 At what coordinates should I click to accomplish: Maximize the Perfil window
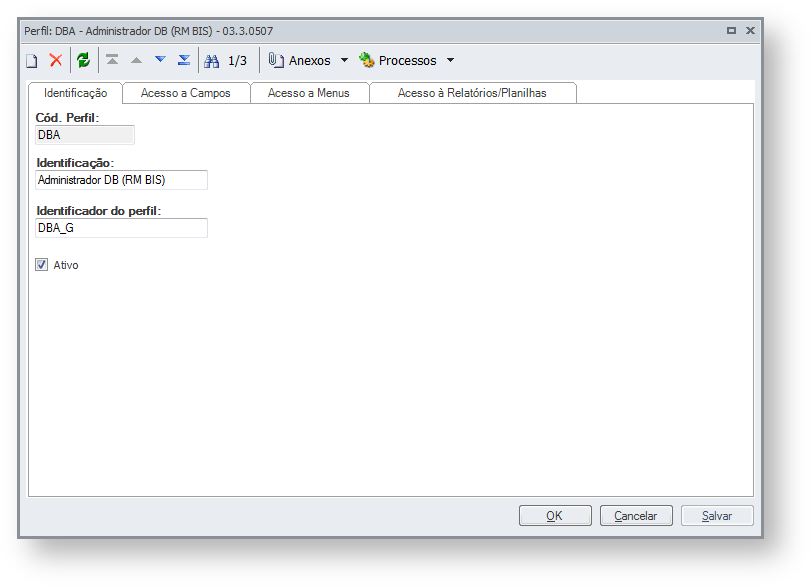pyautogui.click(x=731, y=31)
